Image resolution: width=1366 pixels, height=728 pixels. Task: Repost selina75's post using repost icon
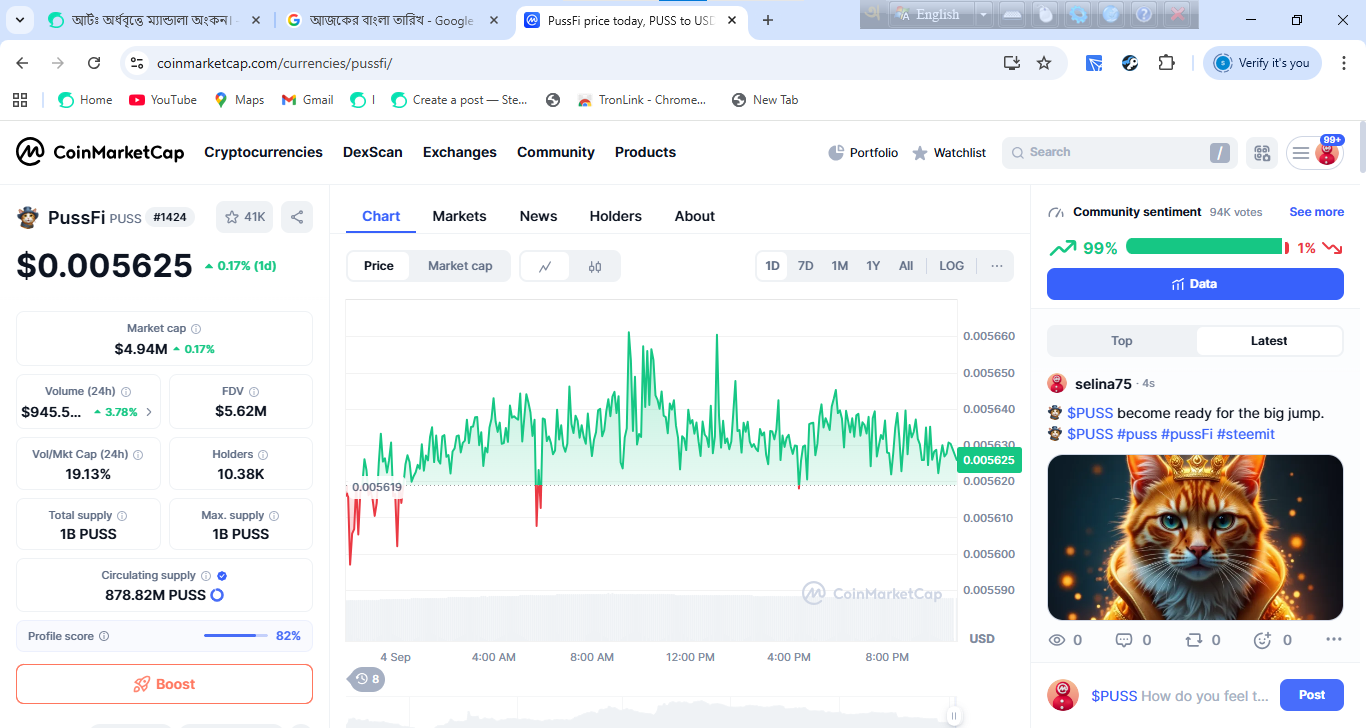[x=1193, y=640]
